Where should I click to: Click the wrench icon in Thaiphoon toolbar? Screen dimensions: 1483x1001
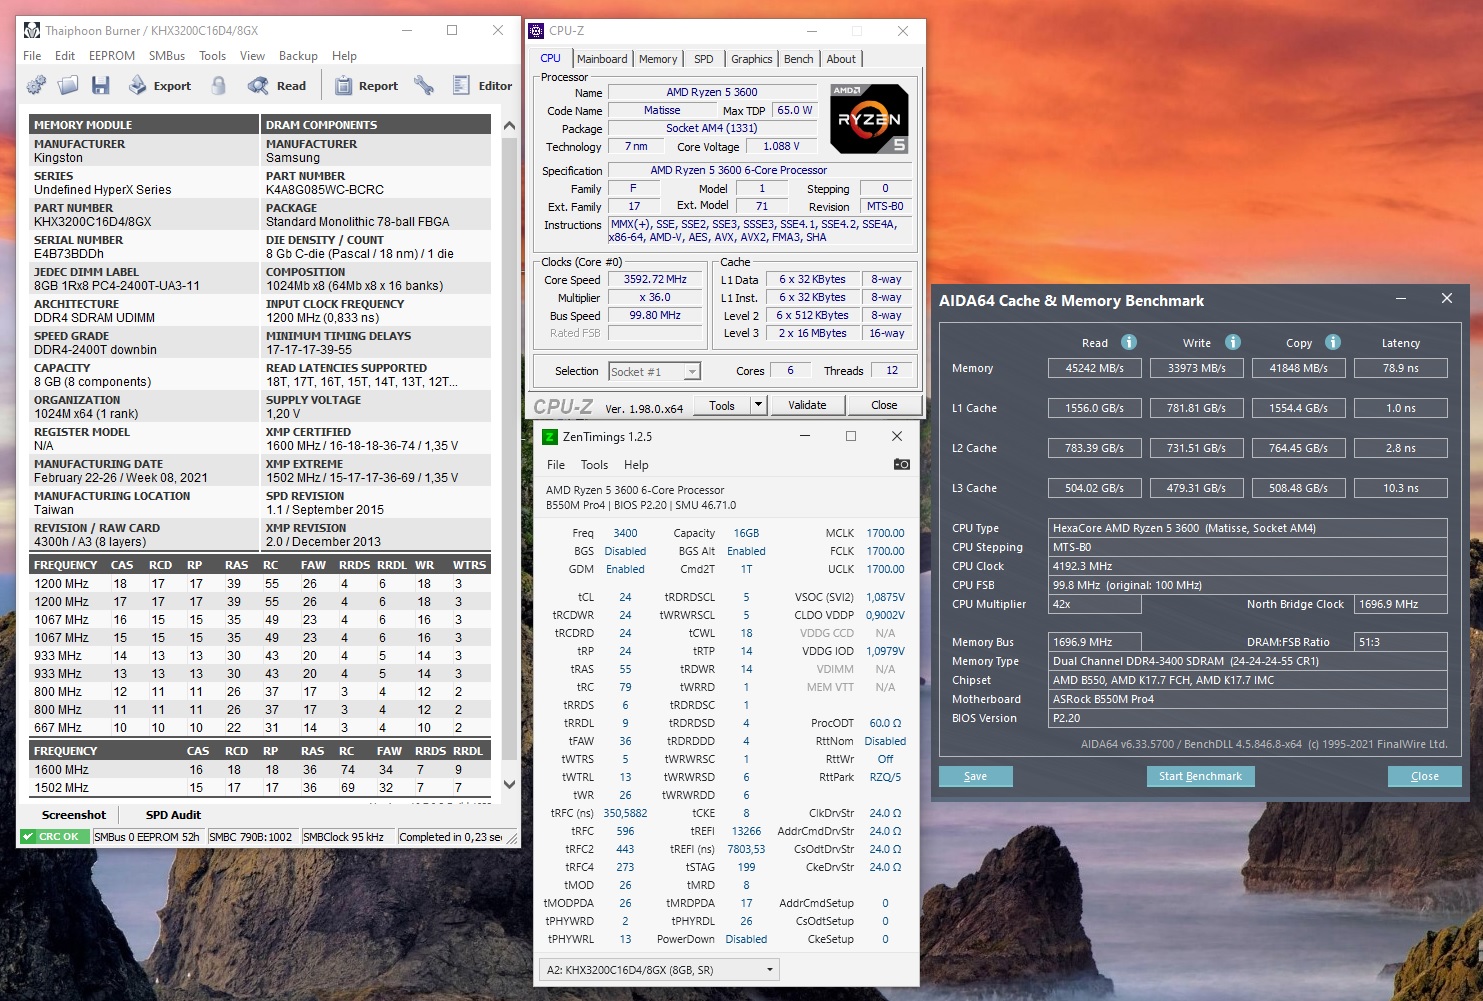point(425,86)
